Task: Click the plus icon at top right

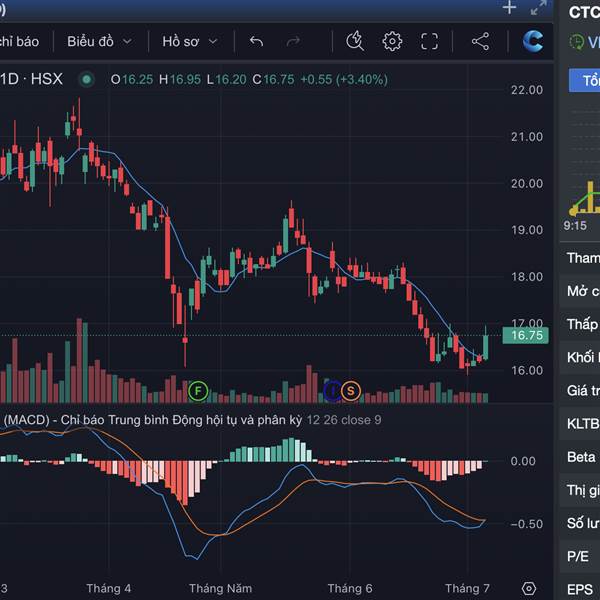Action: (509, 8)
